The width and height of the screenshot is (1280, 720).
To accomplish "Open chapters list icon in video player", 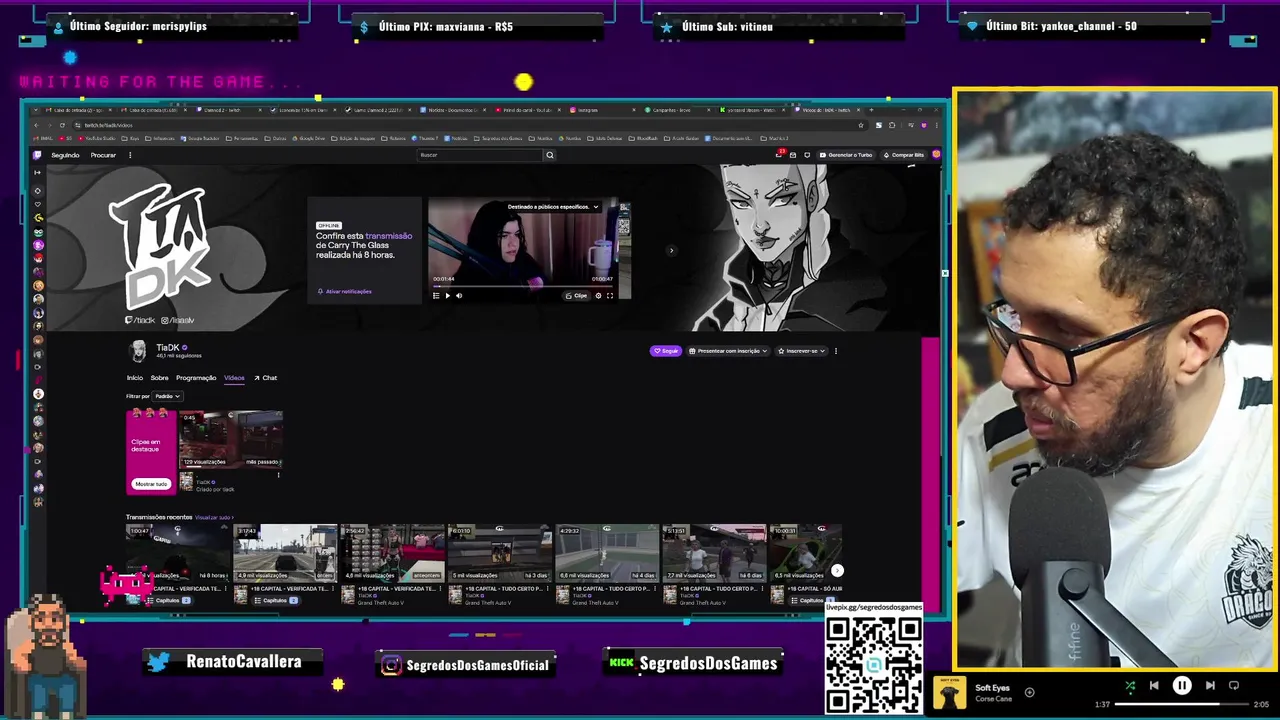I will tap(436, 295).
